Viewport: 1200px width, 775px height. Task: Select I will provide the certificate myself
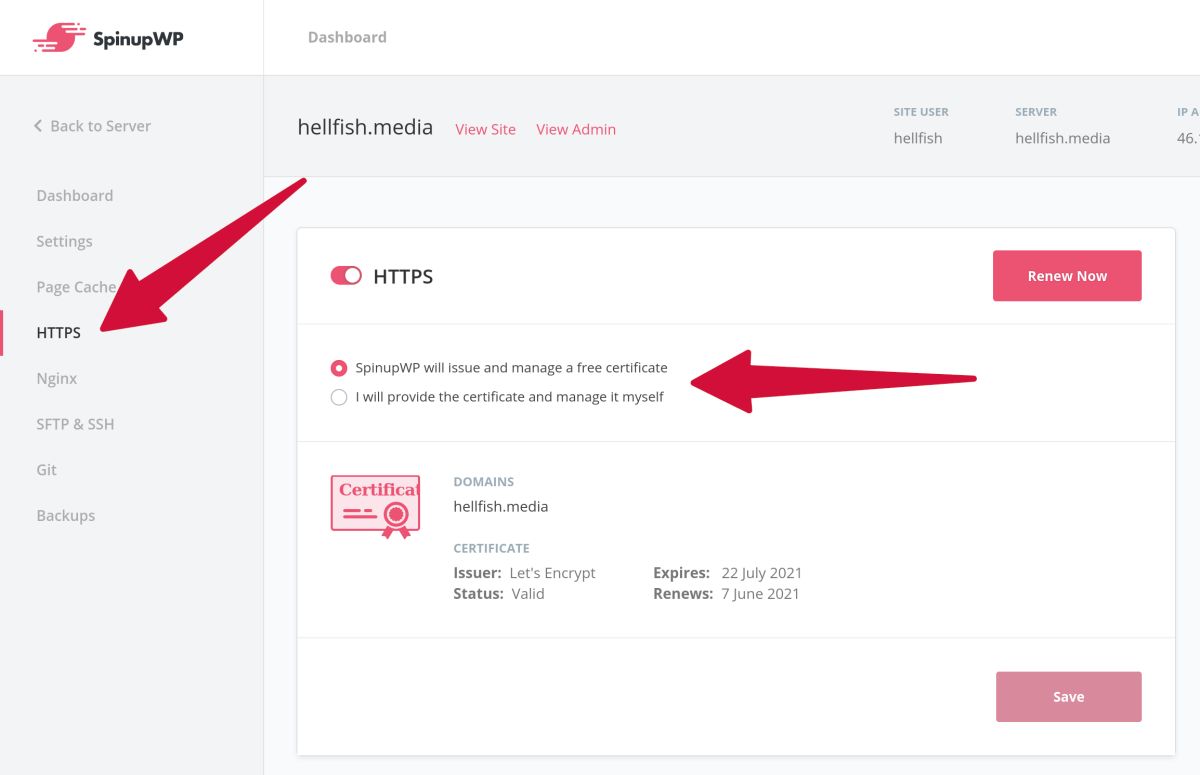coord(339,397)
